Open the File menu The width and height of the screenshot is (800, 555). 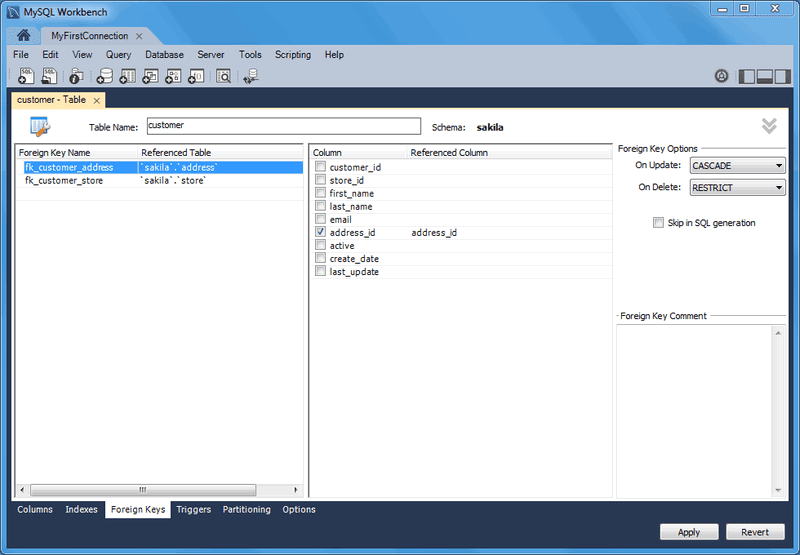pyautogui.click(x=21, y=55)
